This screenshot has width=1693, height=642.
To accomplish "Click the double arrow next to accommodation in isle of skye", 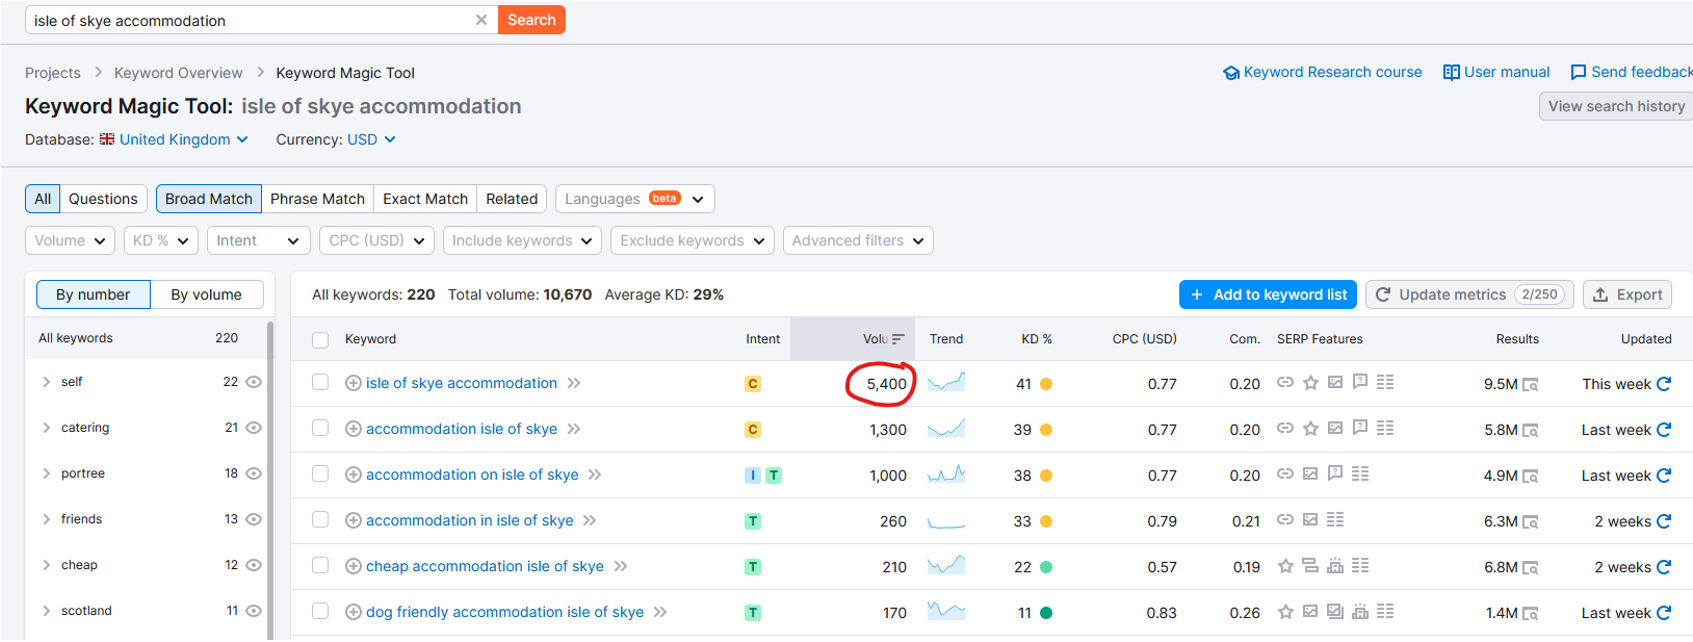I will pyautogui.click(x=590, y=520).
